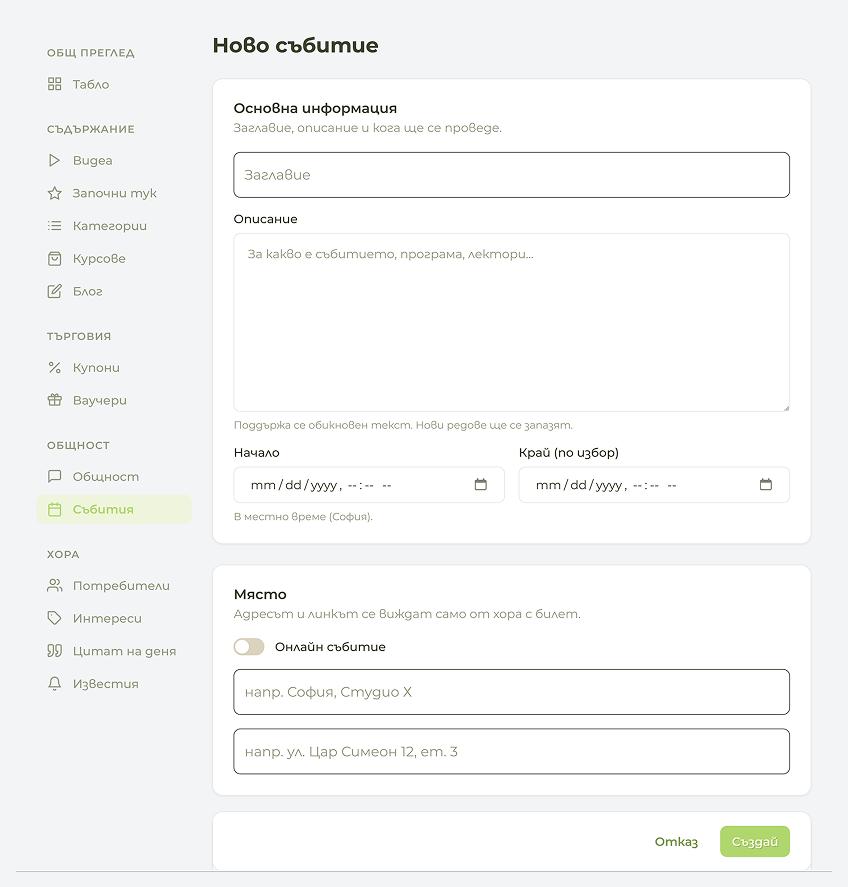Open calendar picker for Начало field
This screenshot has height=887, width=848.
click(x=480, y=484)
